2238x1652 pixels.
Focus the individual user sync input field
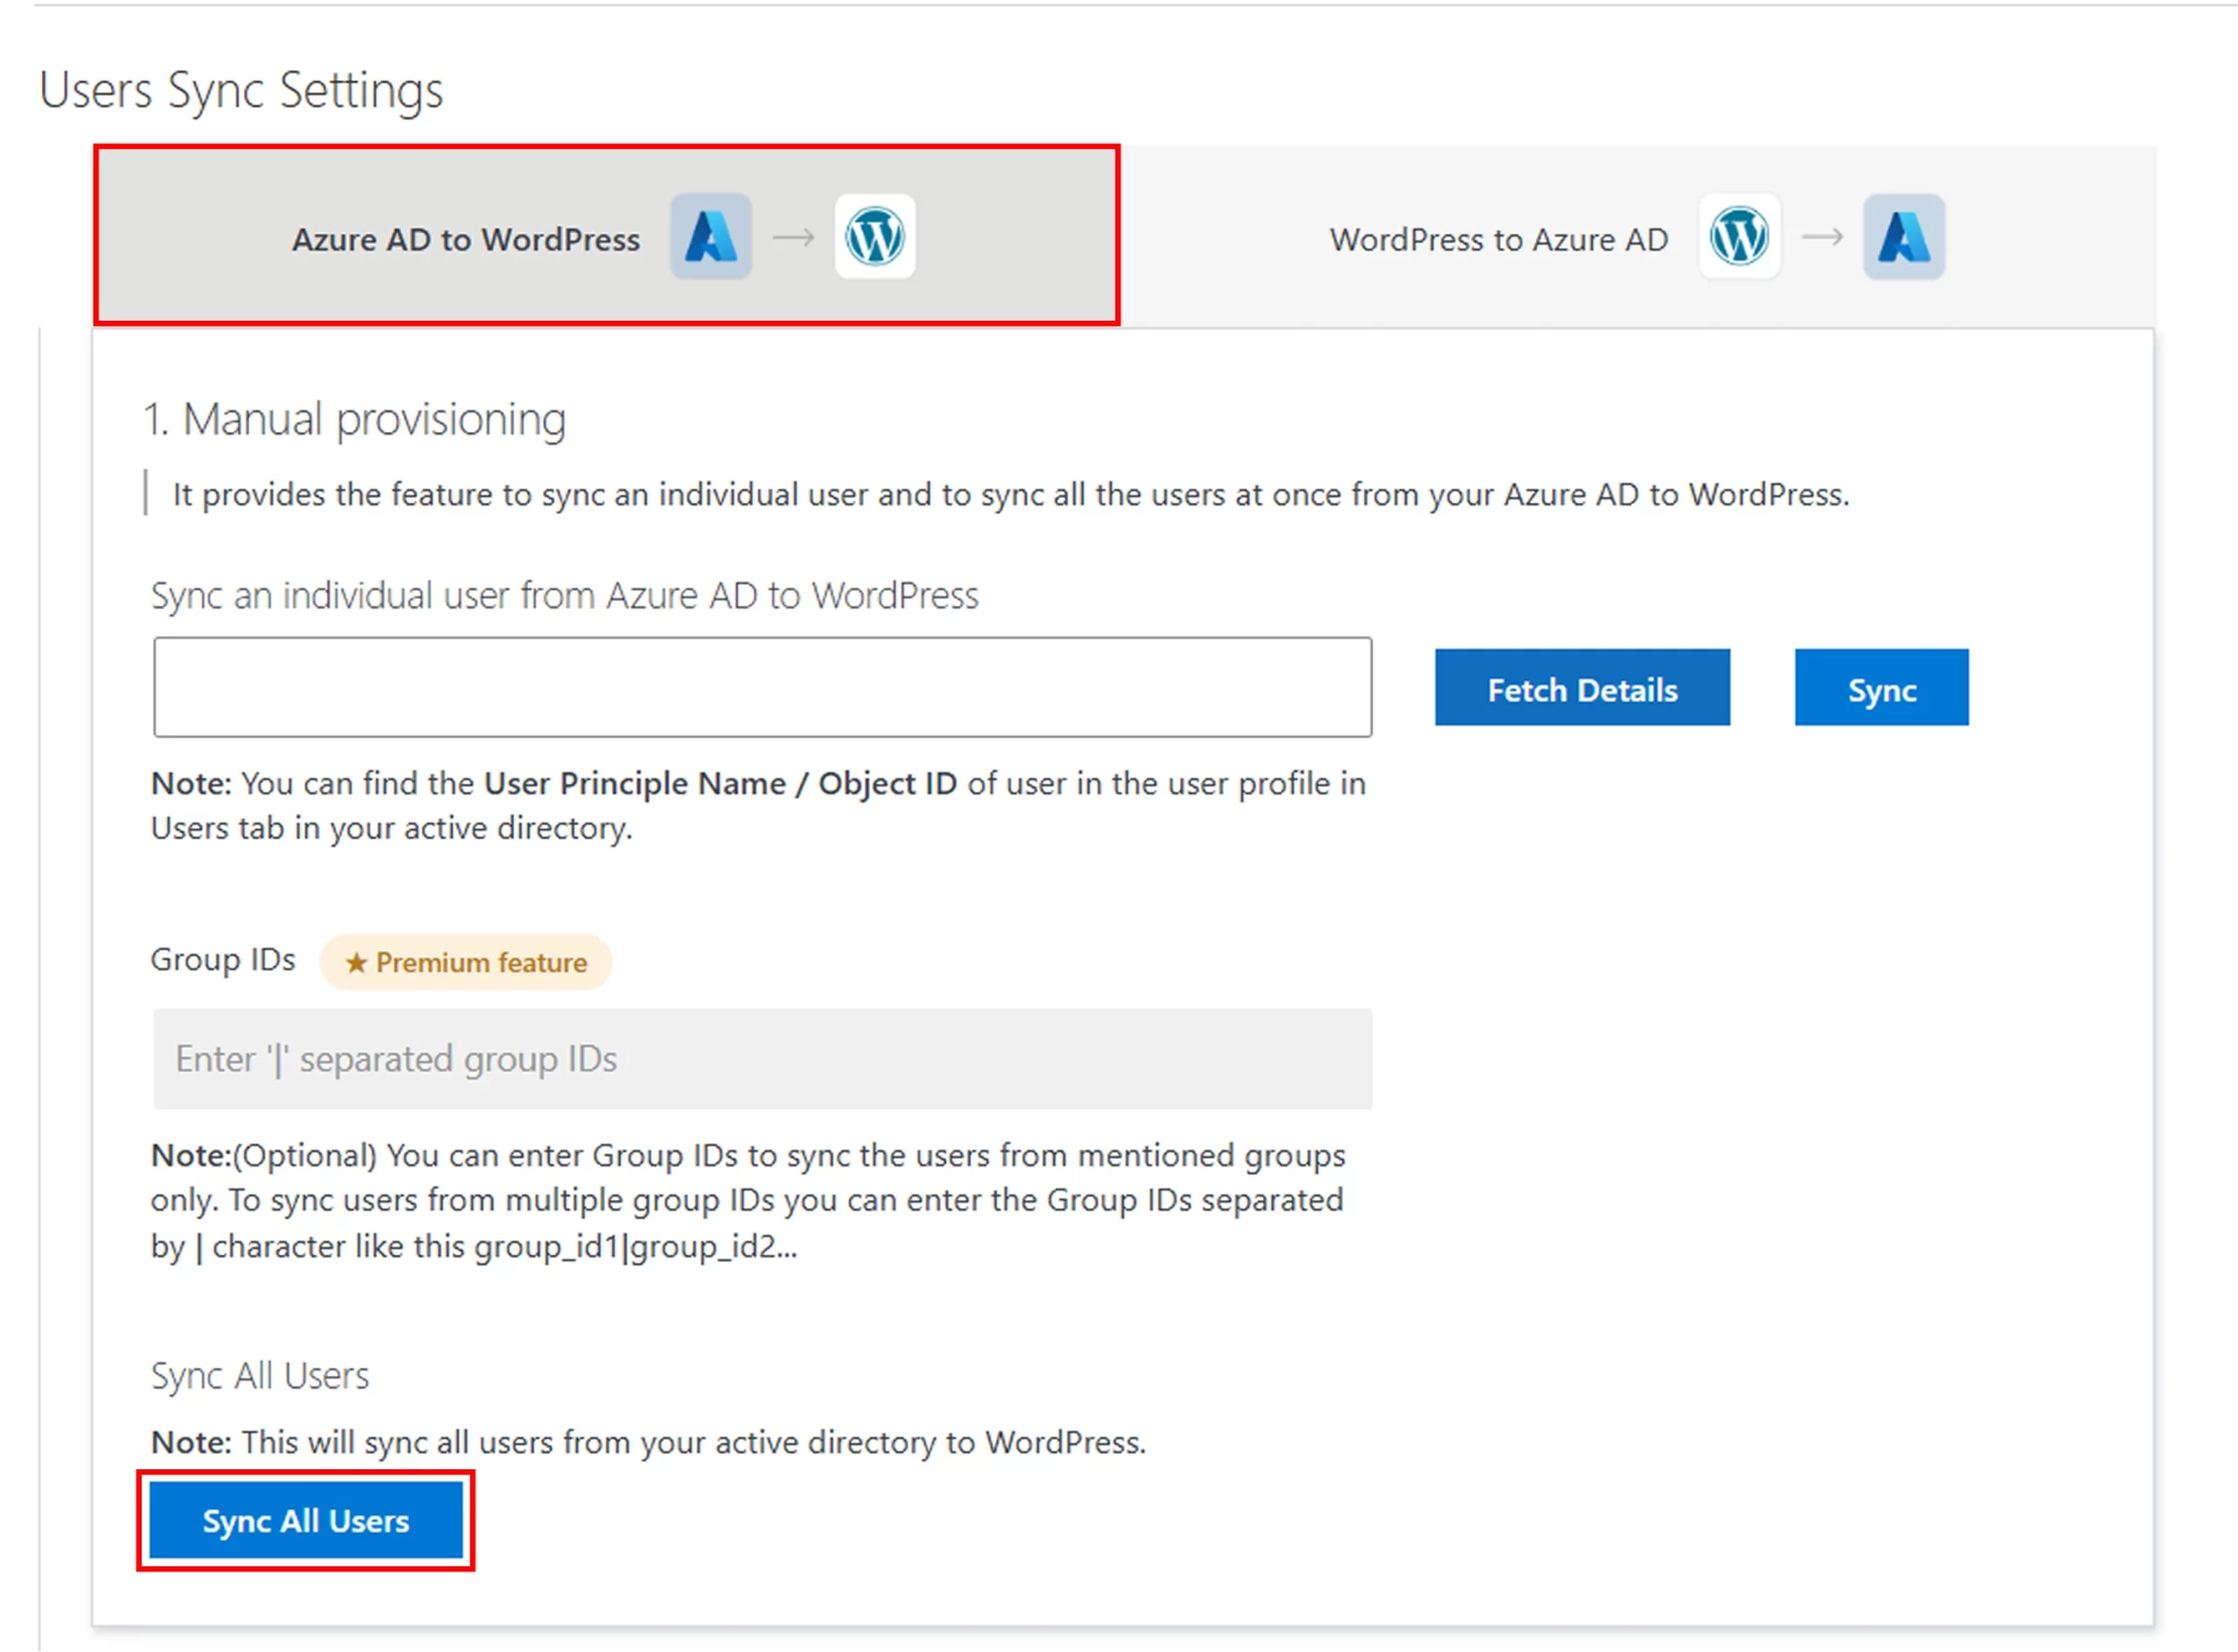762,687
